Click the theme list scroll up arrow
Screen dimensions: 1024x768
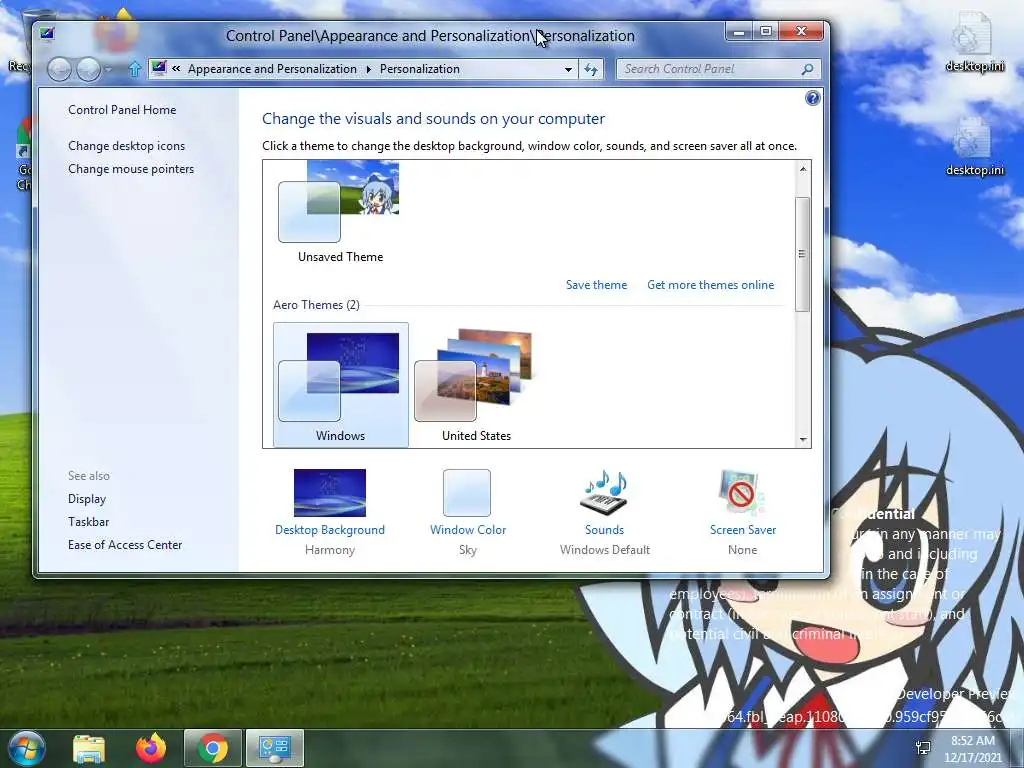[x=803, y=169]
